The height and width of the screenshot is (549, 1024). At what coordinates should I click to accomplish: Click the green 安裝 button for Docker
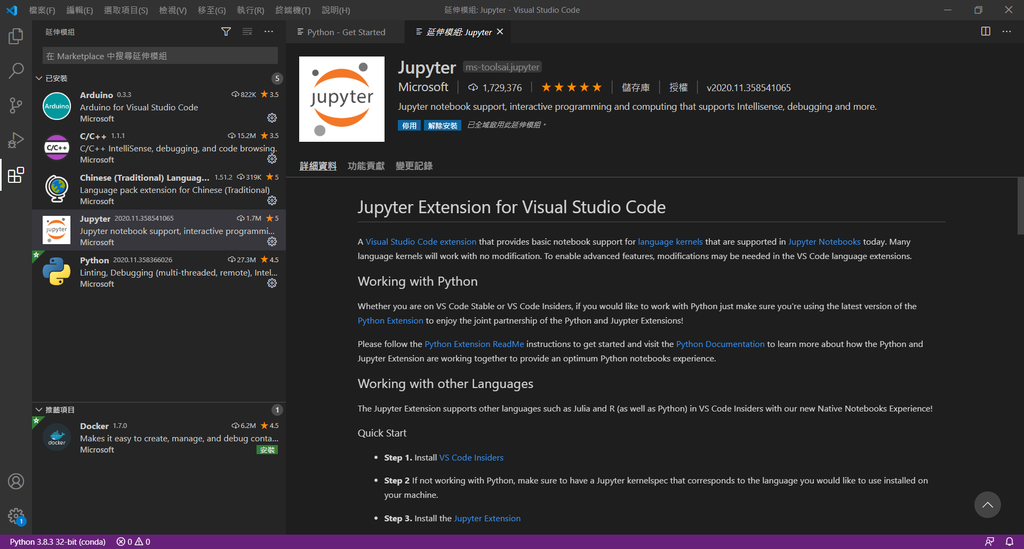point(268,450)
